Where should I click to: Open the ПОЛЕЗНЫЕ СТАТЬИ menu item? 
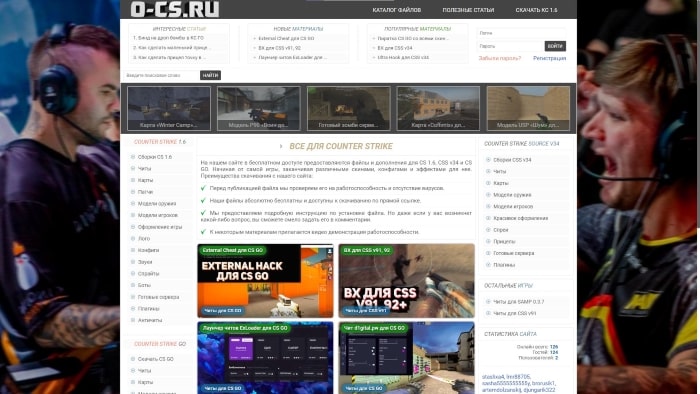[x=468, y=10]
